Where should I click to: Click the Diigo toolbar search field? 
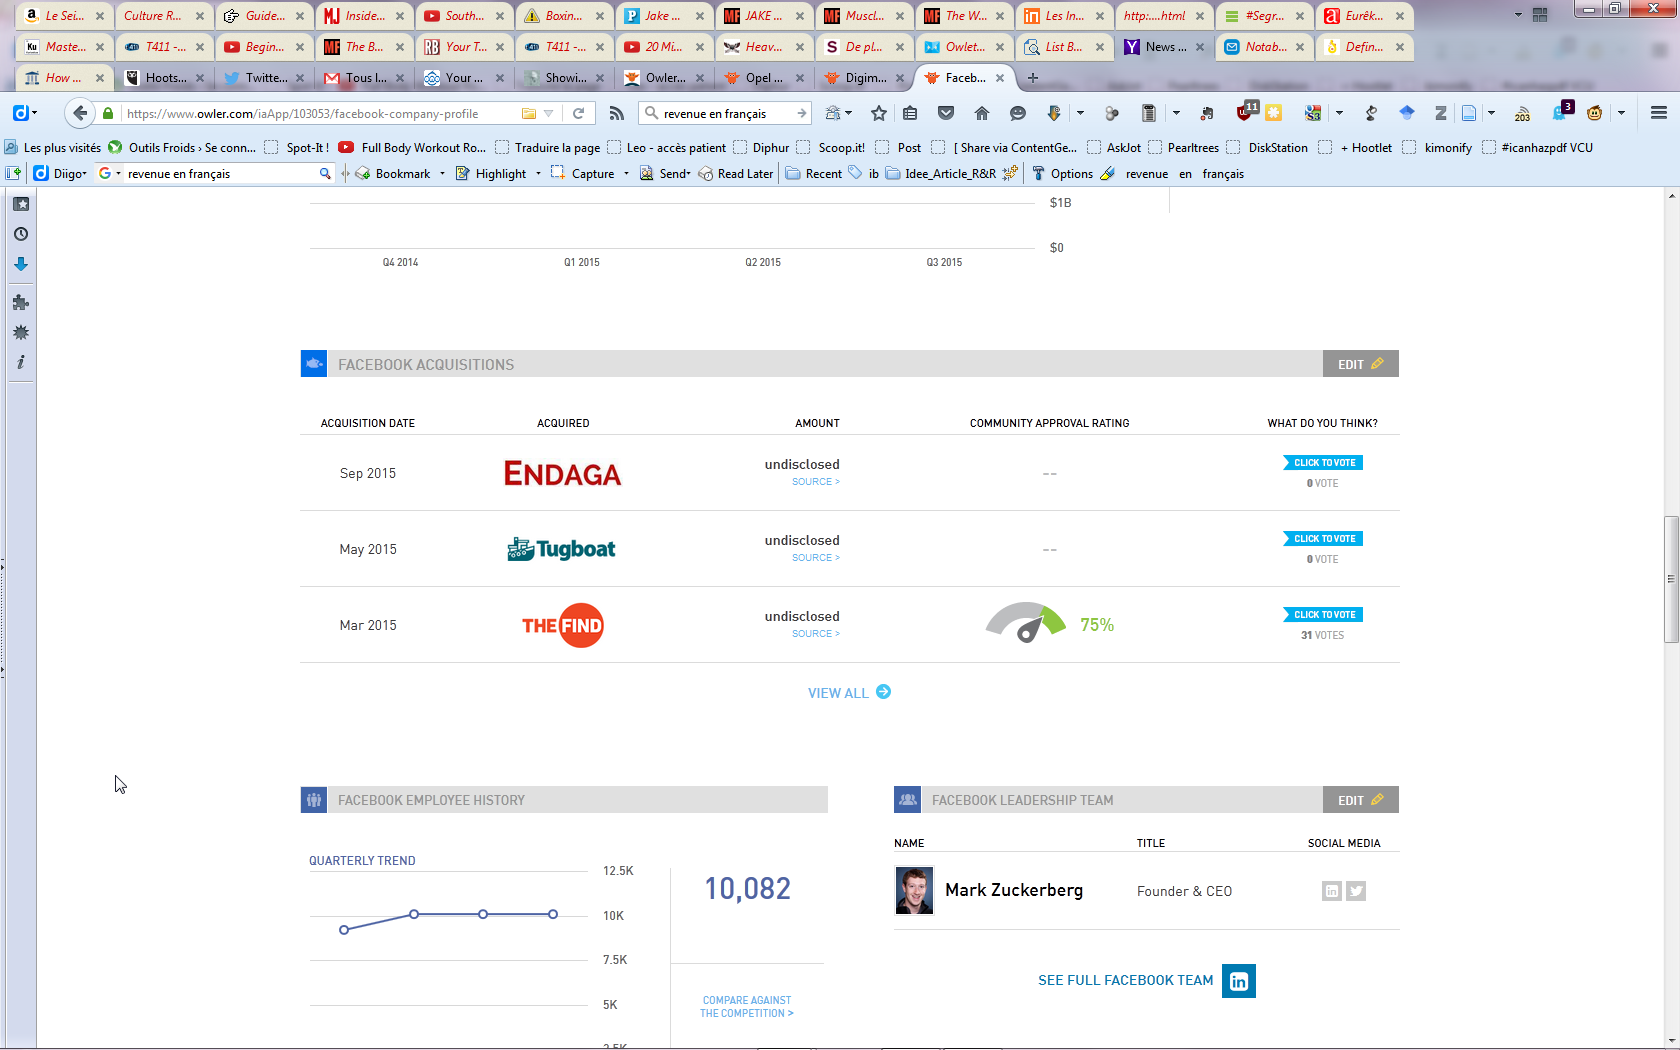(x=220, y=173)
